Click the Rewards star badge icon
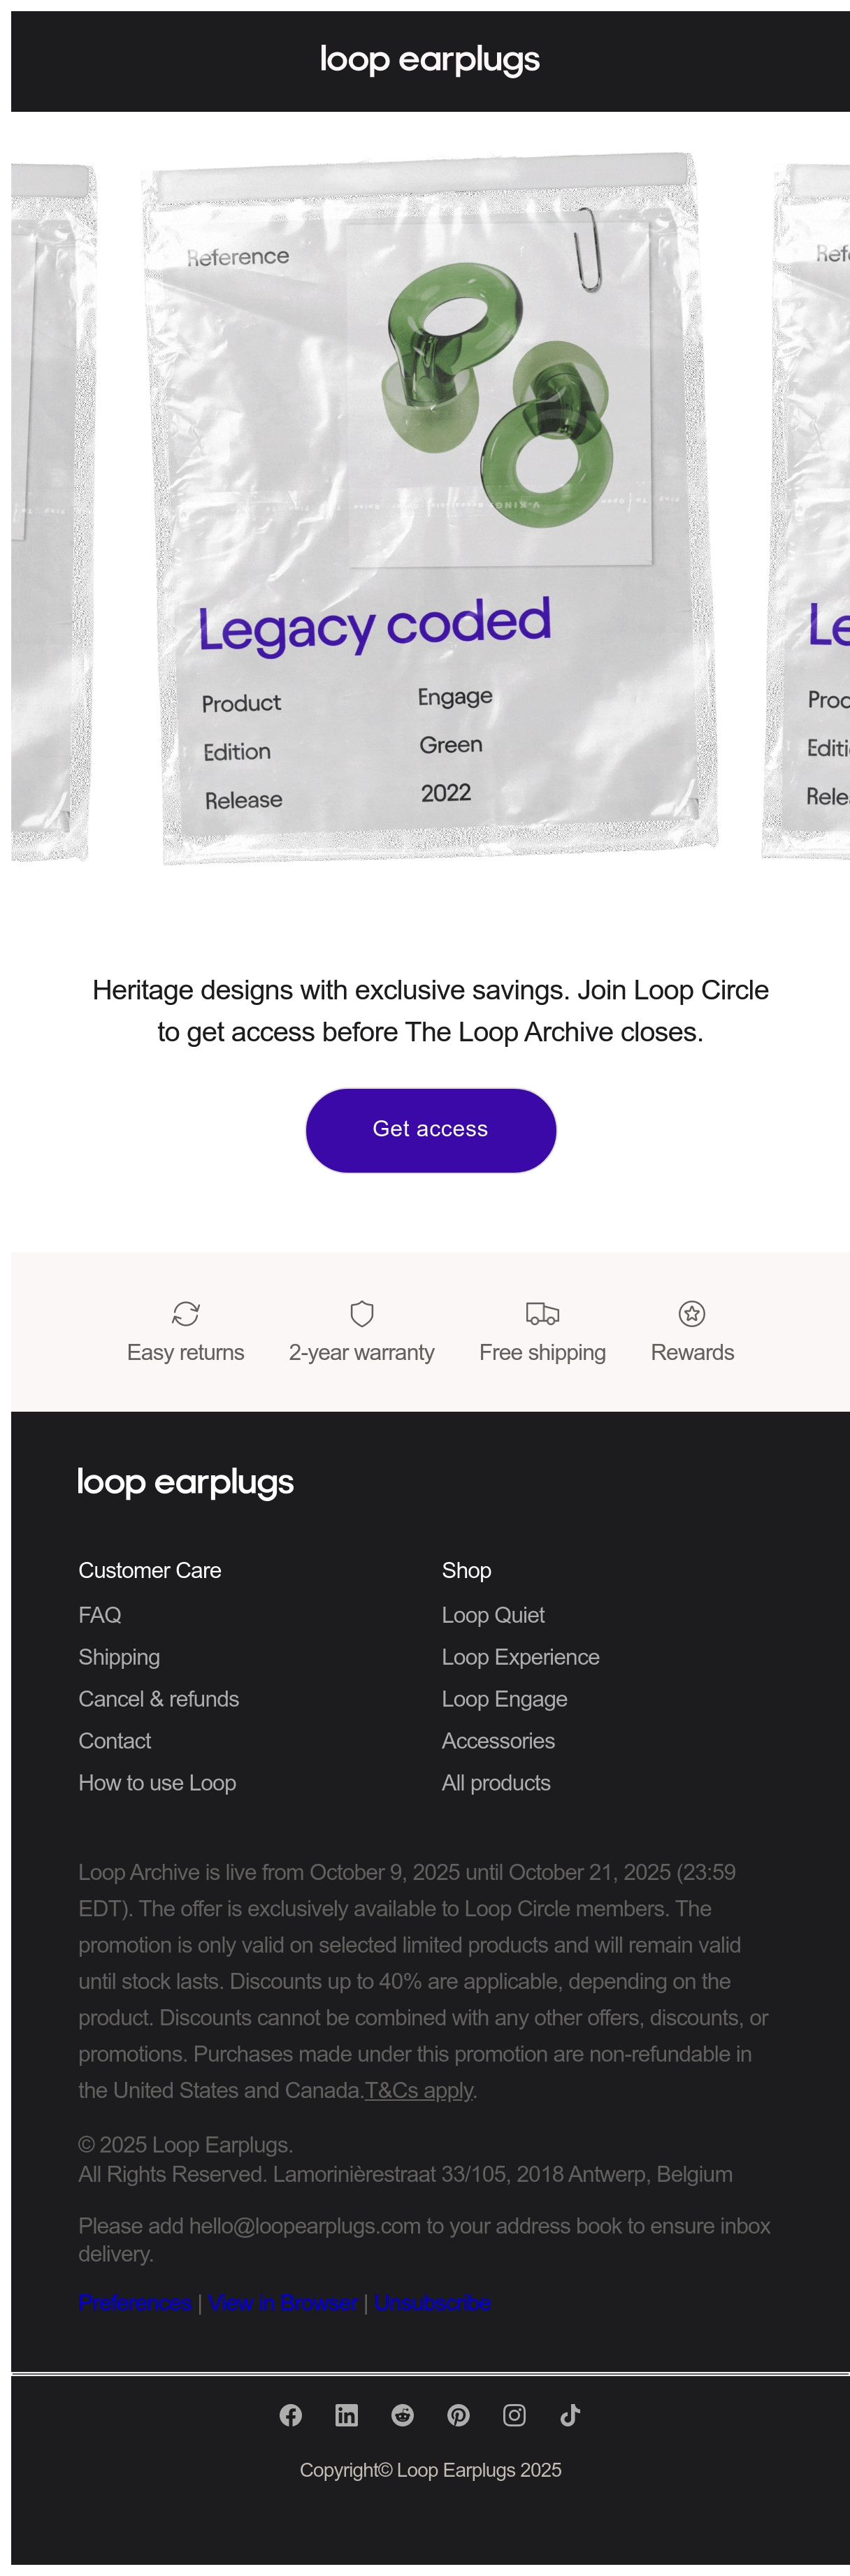 pyautogui.click(x=692, y=1313)
